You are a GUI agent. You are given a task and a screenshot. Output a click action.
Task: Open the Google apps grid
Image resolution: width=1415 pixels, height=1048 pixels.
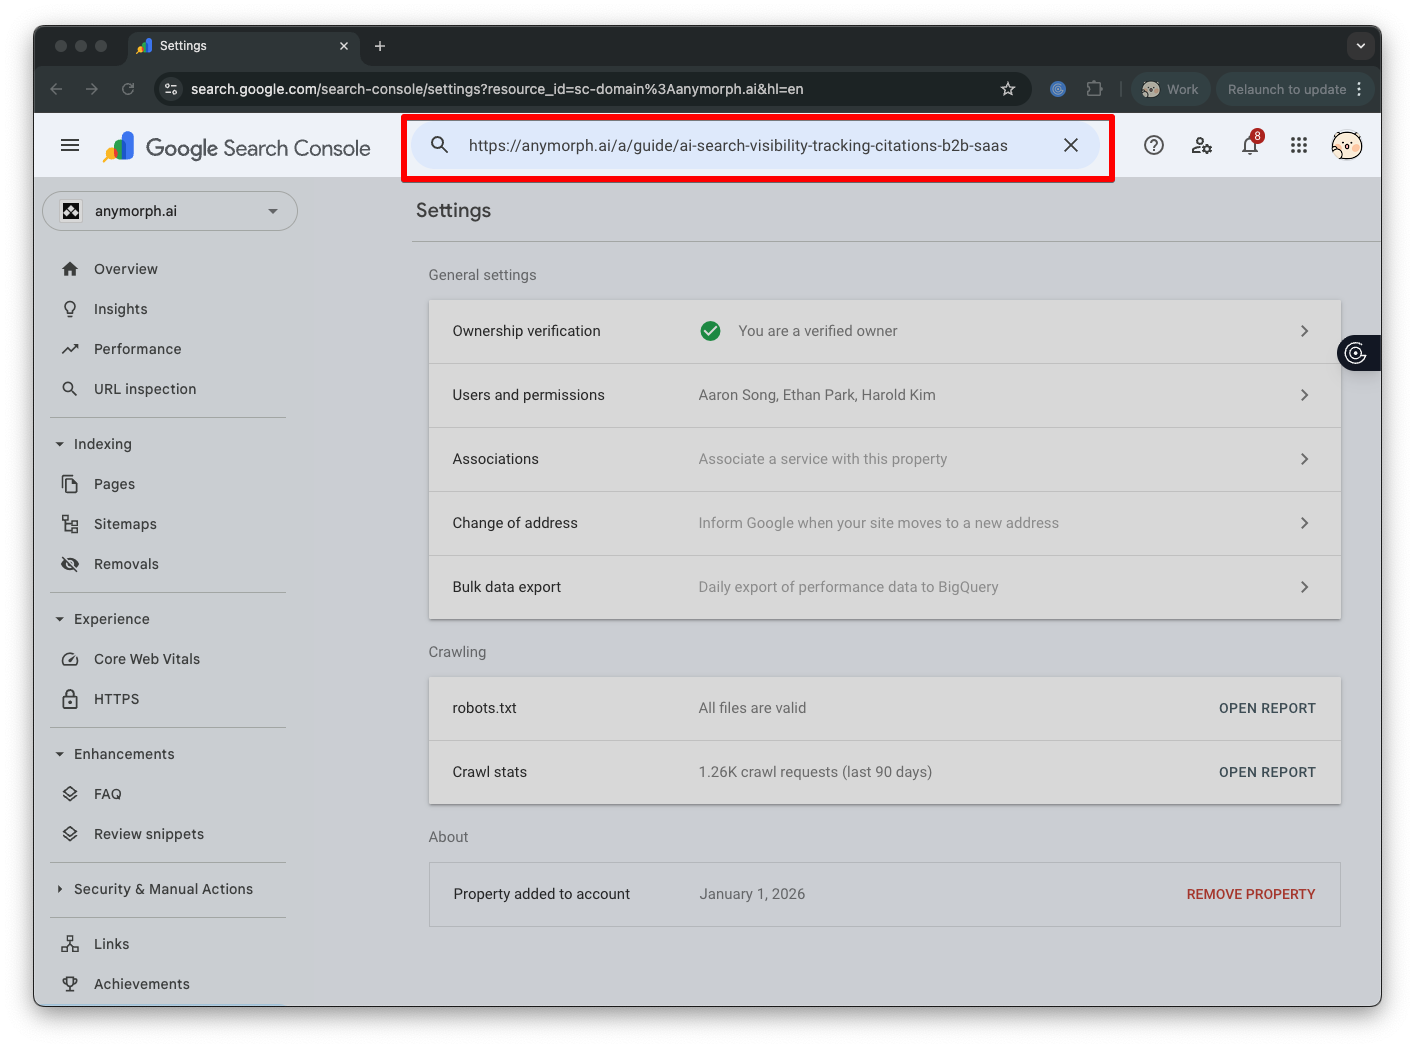click(x=1298, y=145)
